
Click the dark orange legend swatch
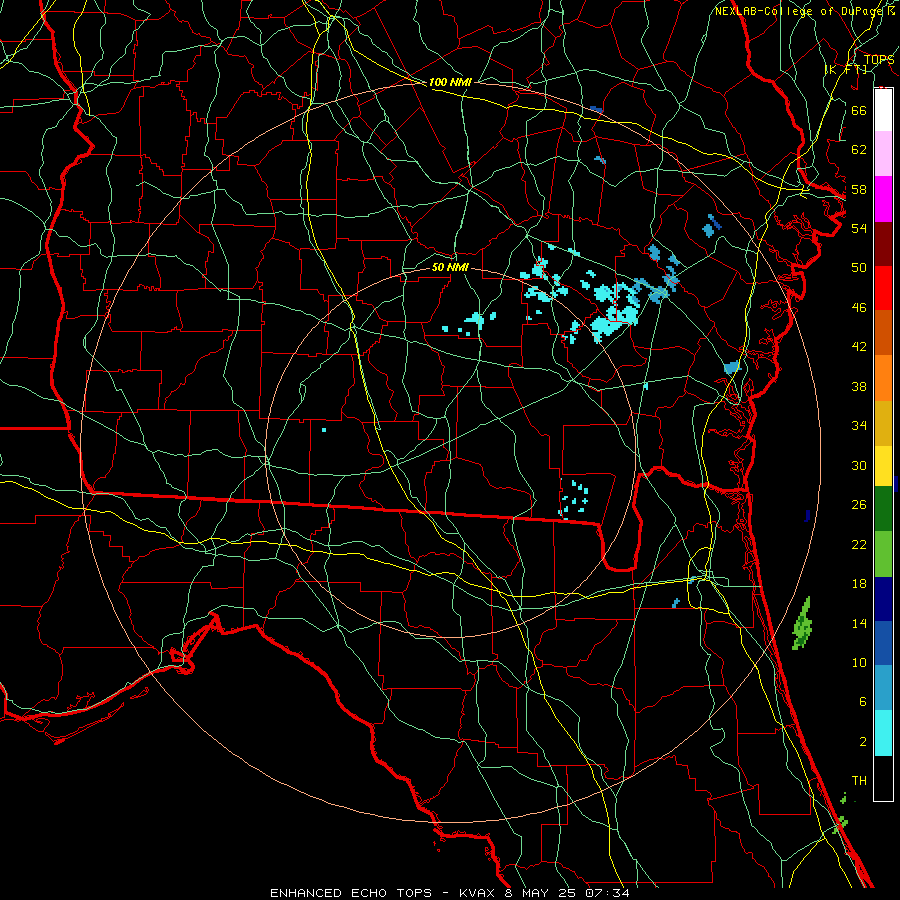tap(883, 333)
